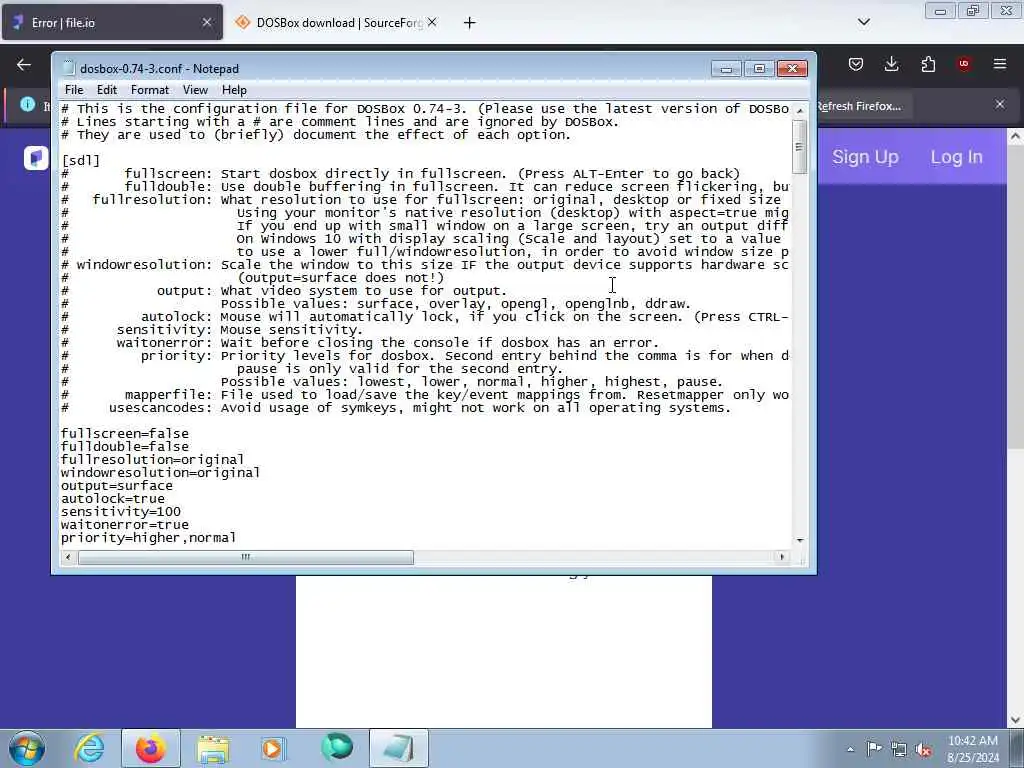Close the DOSBox download tab
1024x768 pixels.
(432, 23)
